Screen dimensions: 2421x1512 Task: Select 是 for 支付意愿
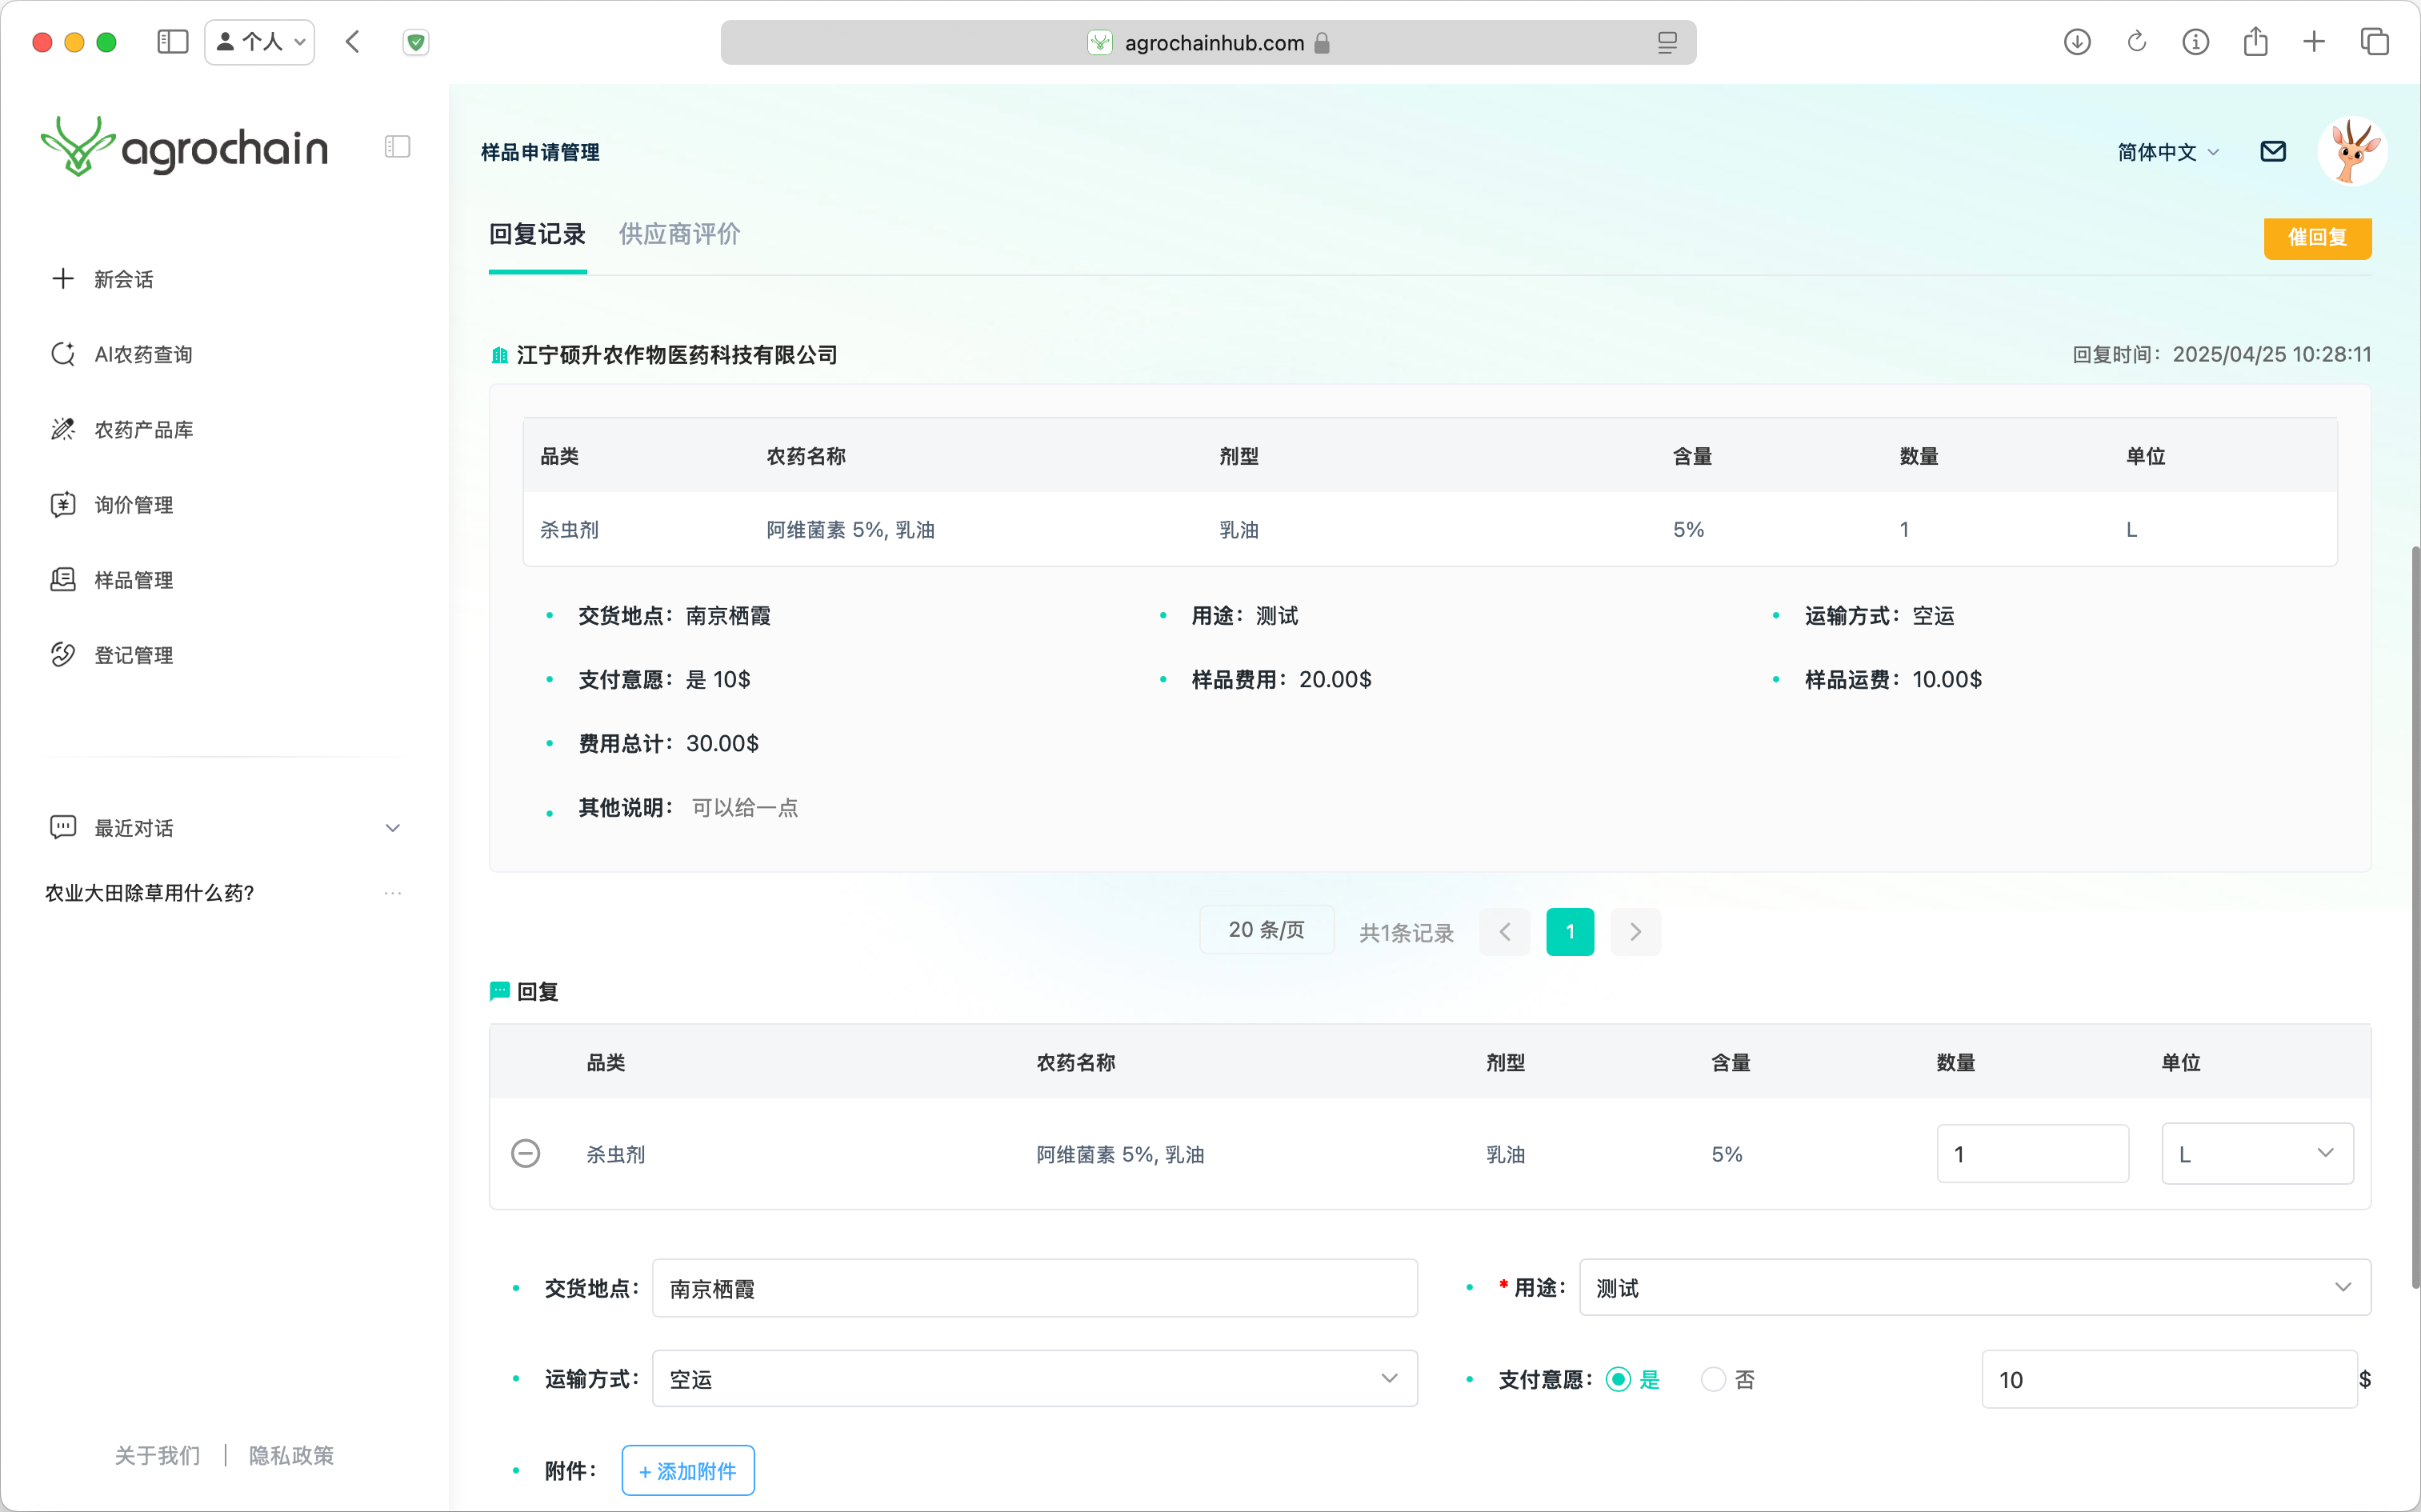click(1618, 1379)
